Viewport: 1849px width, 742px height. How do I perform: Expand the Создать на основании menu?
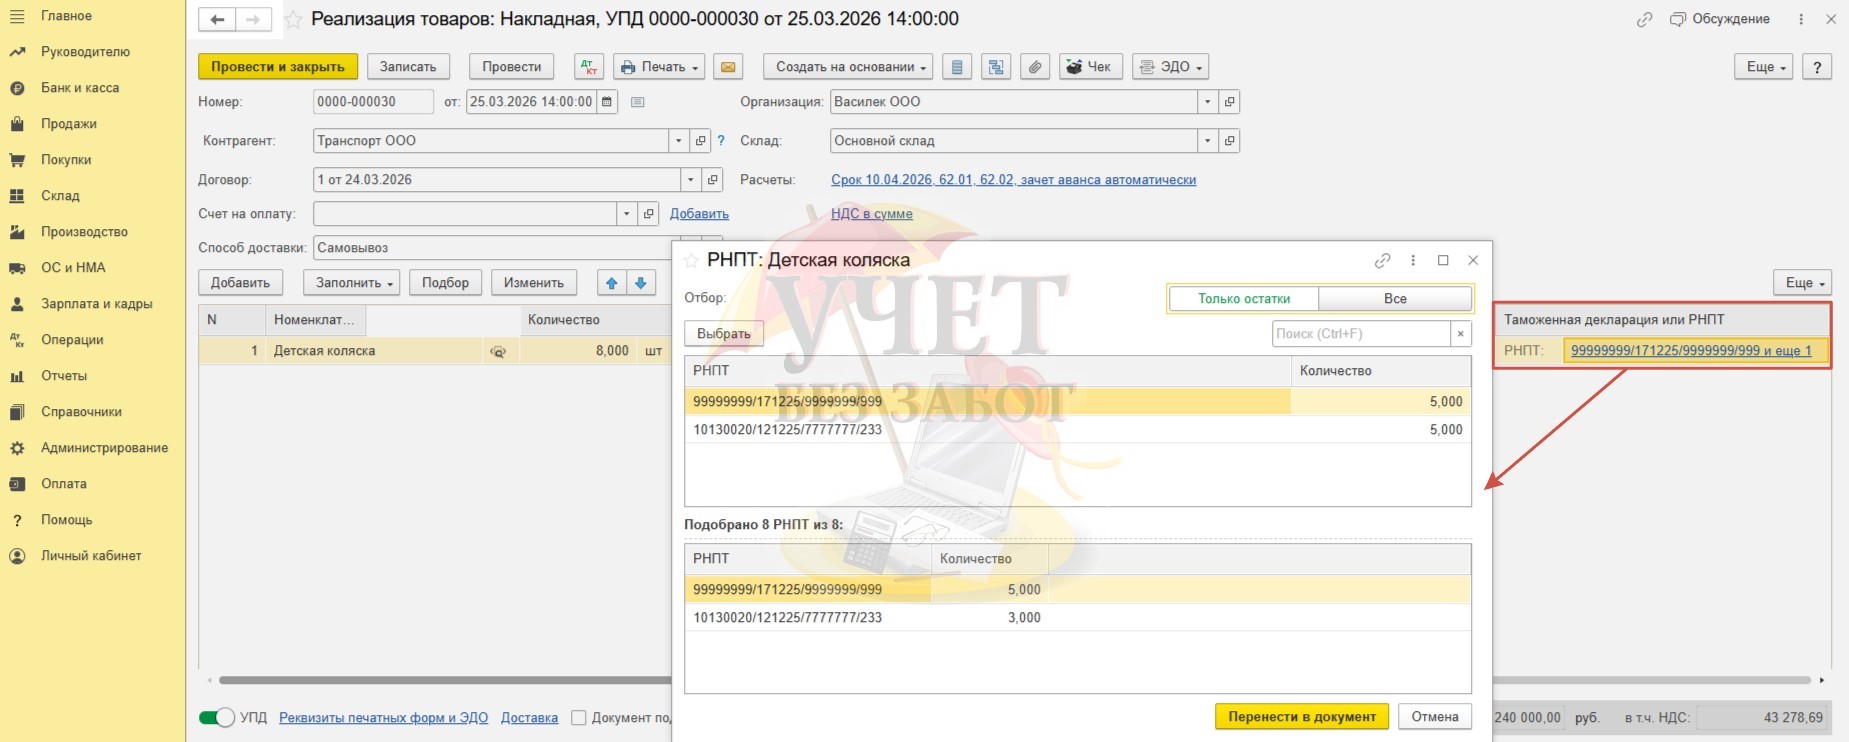[848, 67]
